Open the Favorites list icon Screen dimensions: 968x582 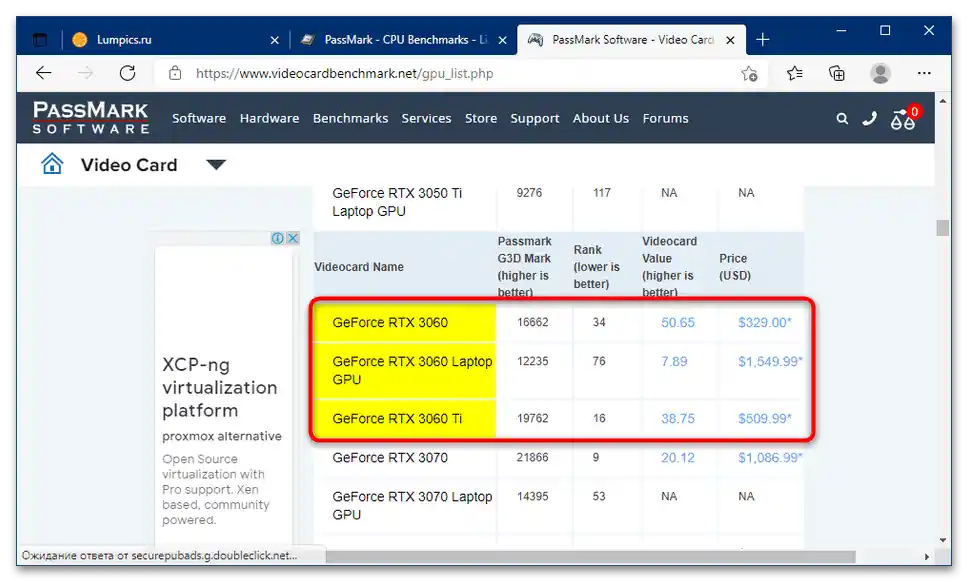[795, 74]
